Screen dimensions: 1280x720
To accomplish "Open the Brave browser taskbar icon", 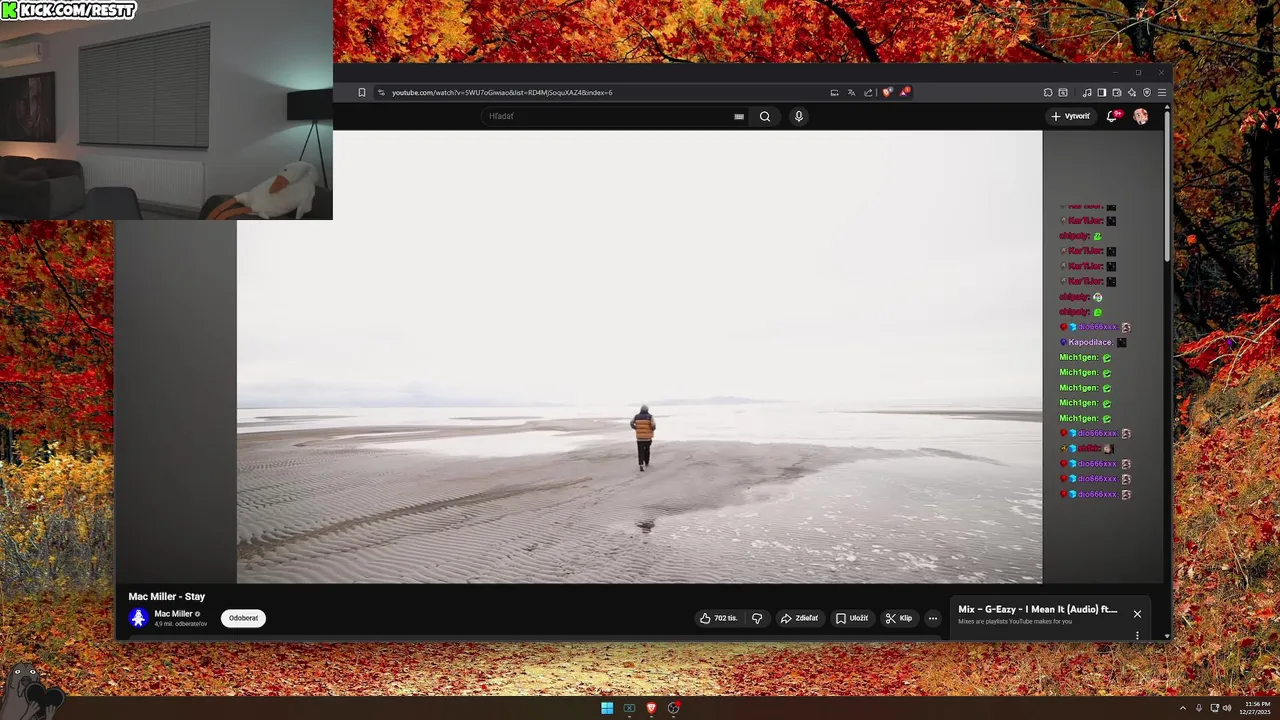I will click(x=652, y=708).
